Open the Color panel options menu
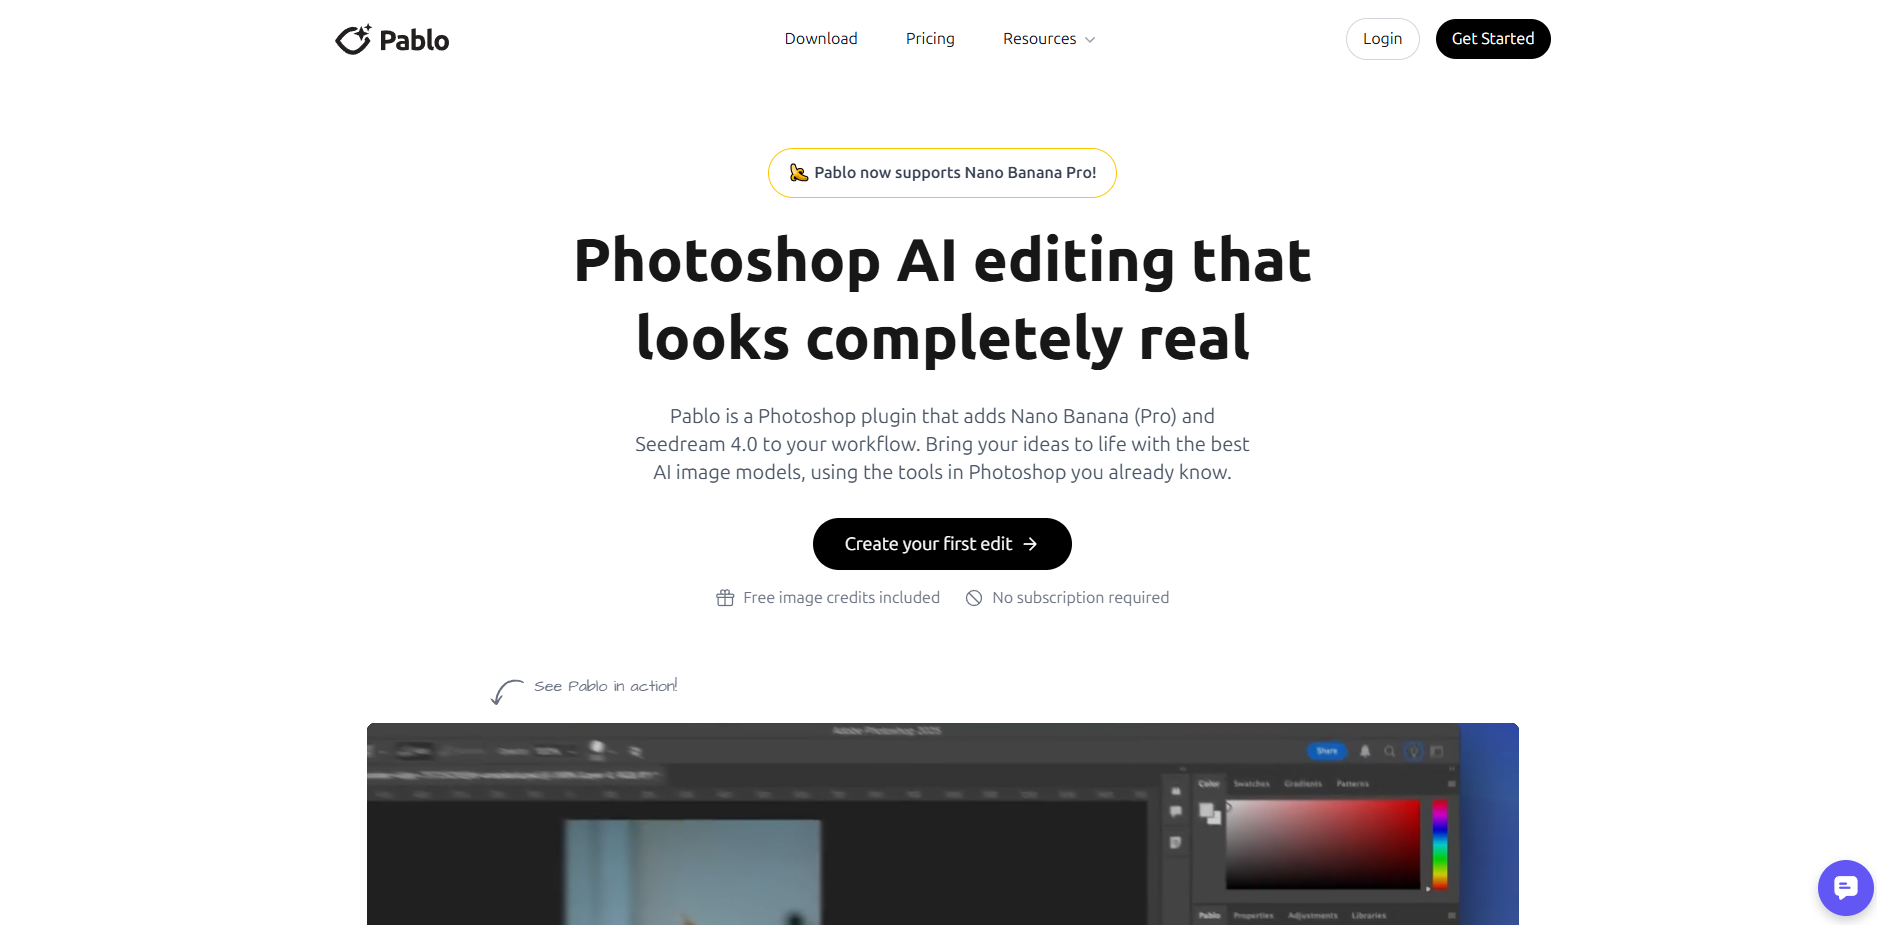The height and width of the screenshot is (925, 1877). [x=1451, y=784]
